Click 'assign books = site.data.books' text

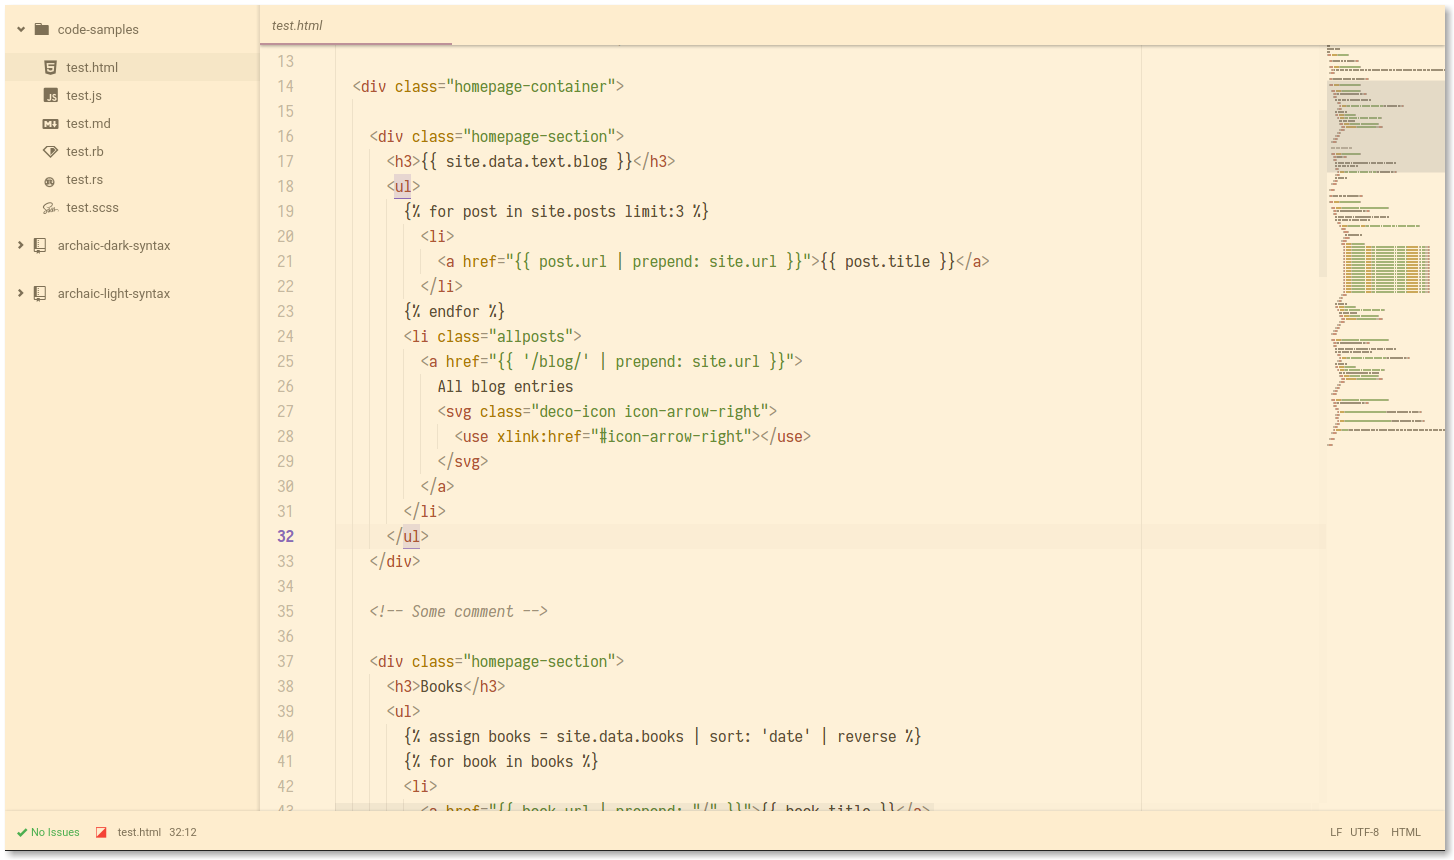click(556, 736)
